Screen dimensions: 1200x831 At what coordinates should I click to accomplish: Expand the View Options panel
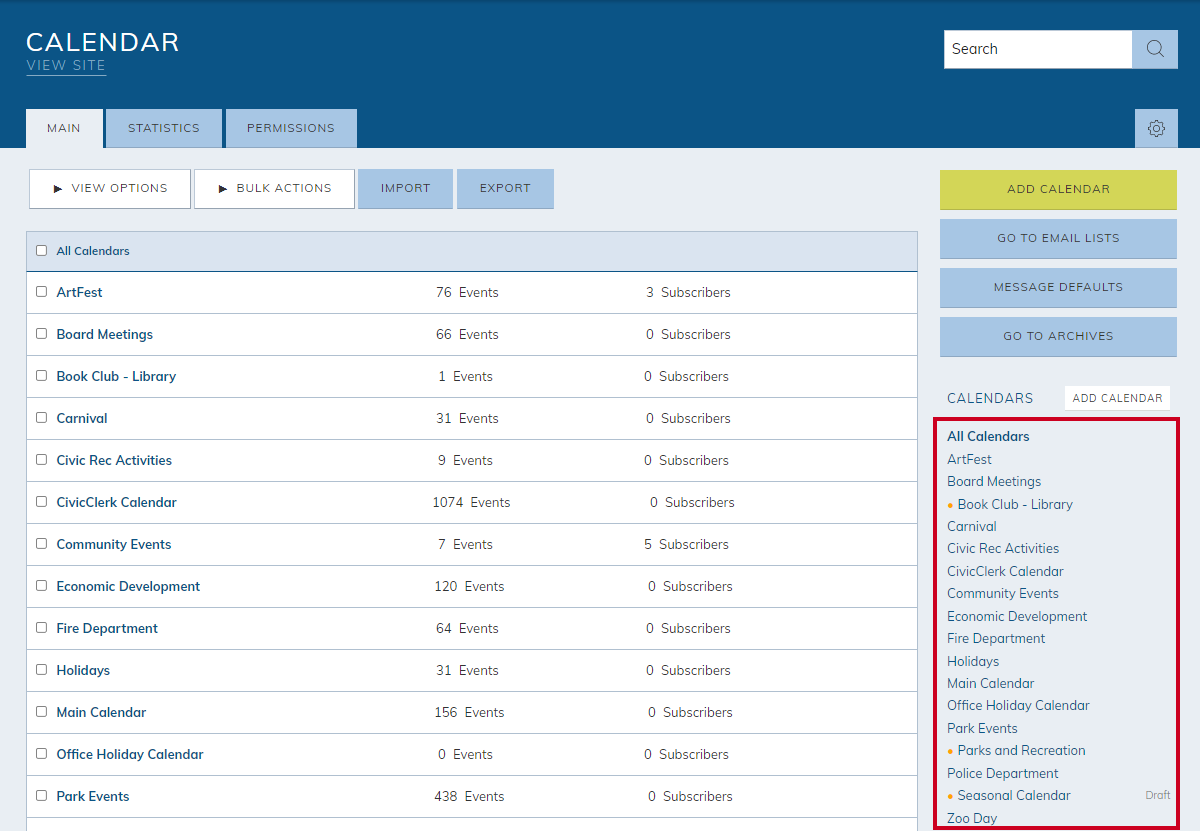pos(110,189)
